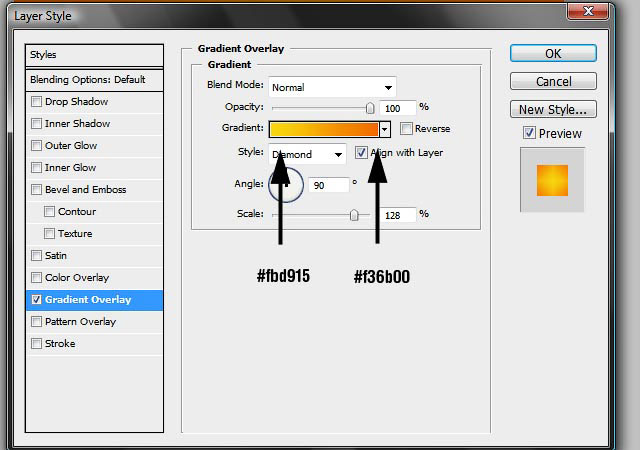Toggle the Inner Glow checkbox
640x450 pixels.
point(36,167)
